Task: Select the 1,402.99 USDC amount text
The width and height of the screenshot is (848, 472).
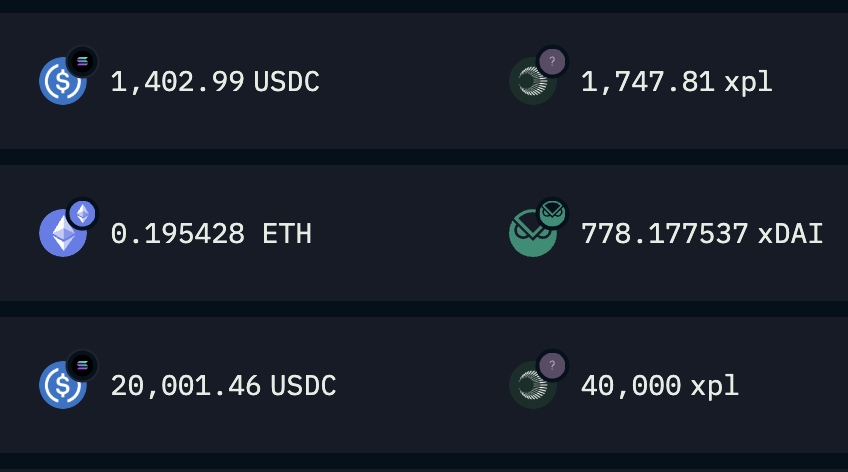Action: tap(215, 82)
